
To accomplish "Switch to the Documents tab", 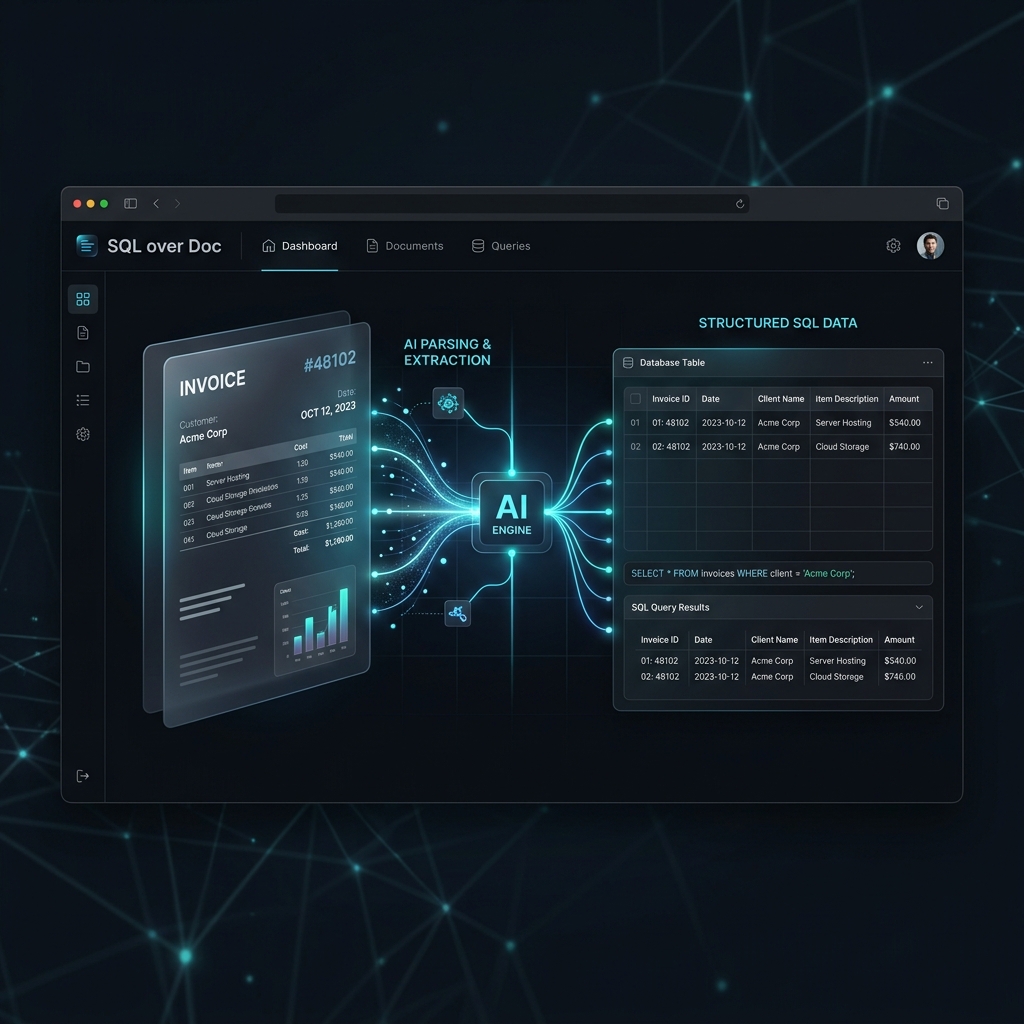I will (405, 246).
